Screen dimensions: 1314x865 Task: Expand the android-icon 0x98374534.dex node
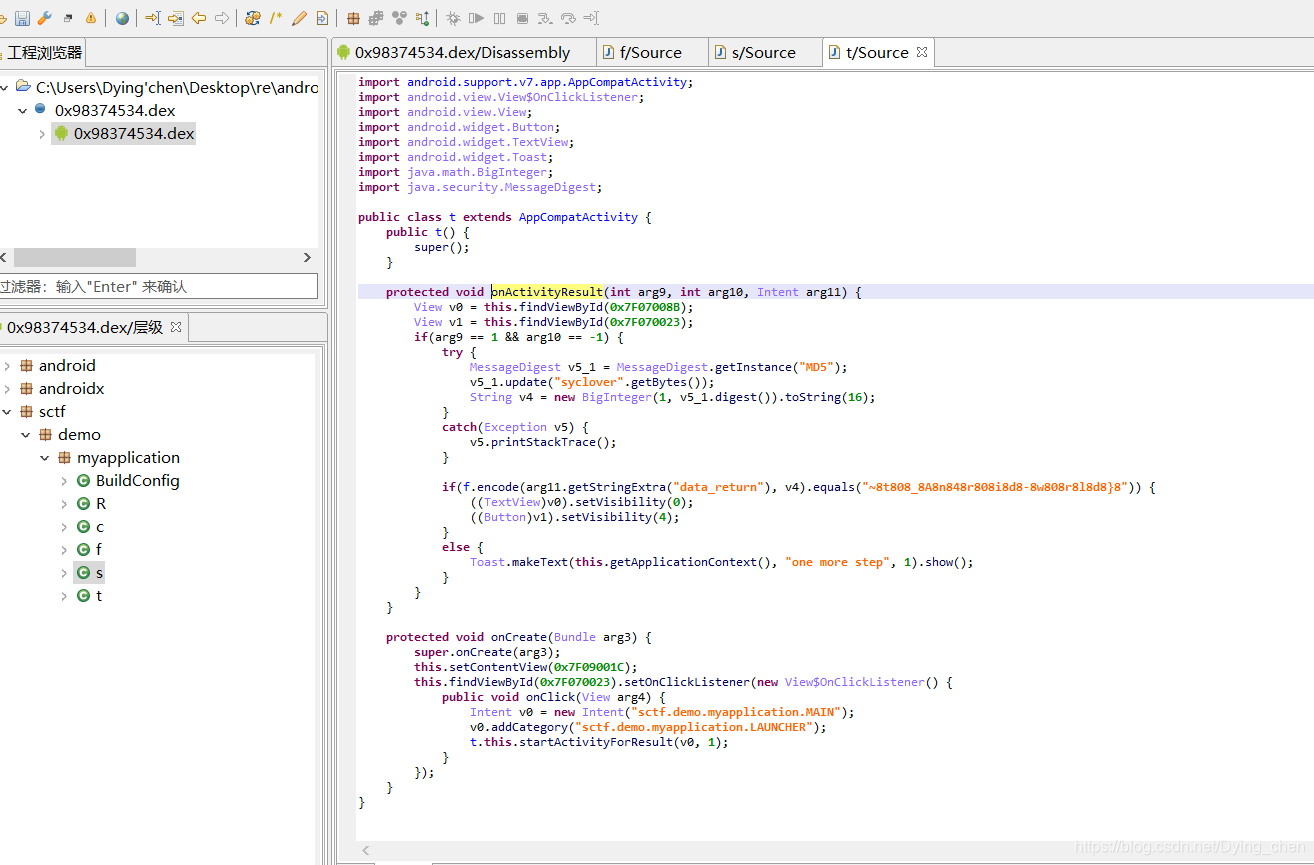[x=42, y=133]
